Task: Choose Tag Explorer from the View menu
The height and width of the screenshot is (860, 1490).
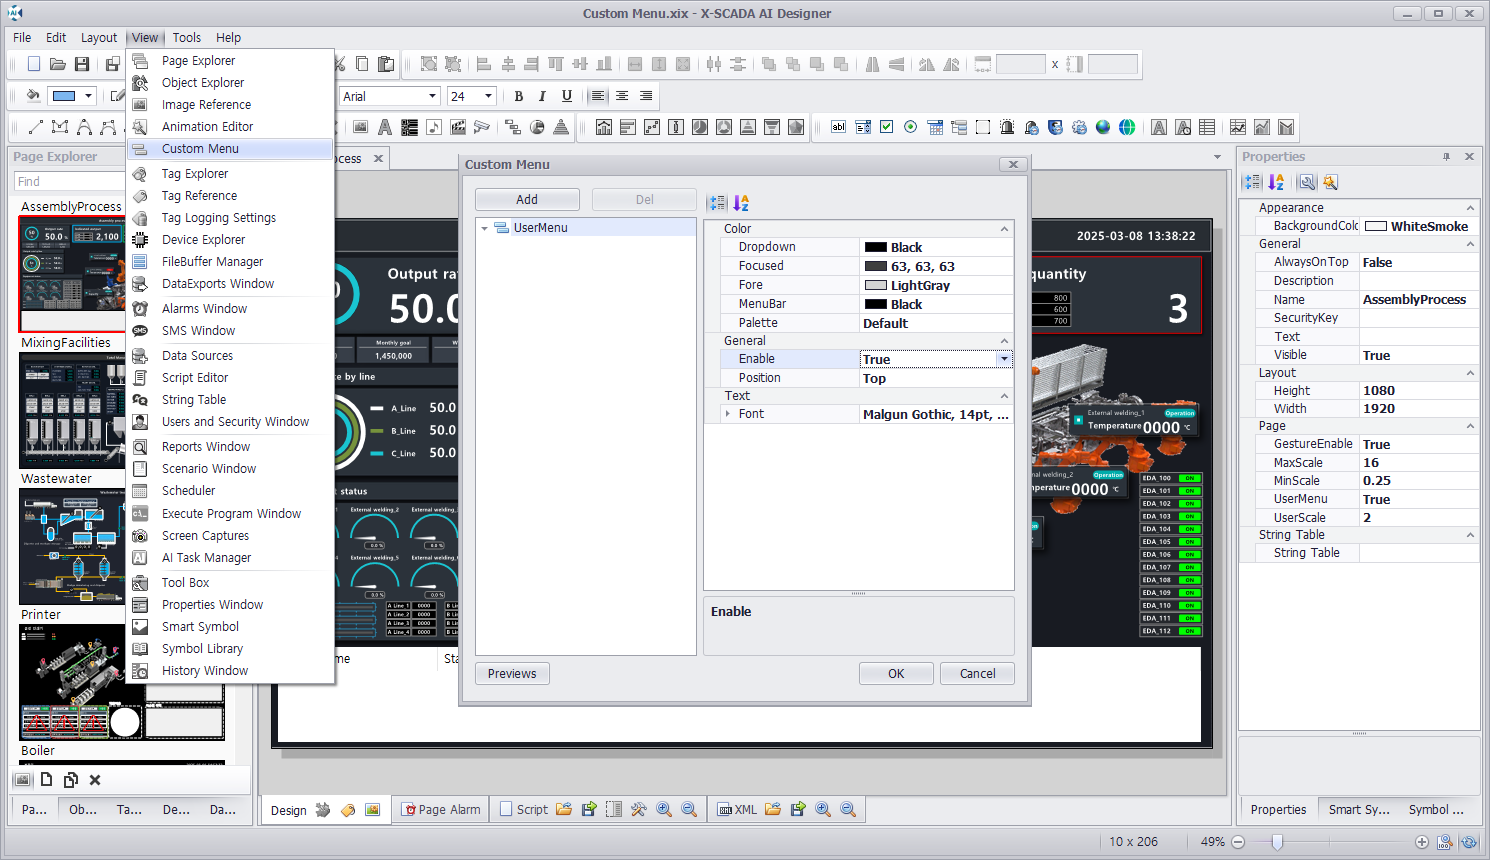Action: 195,174
